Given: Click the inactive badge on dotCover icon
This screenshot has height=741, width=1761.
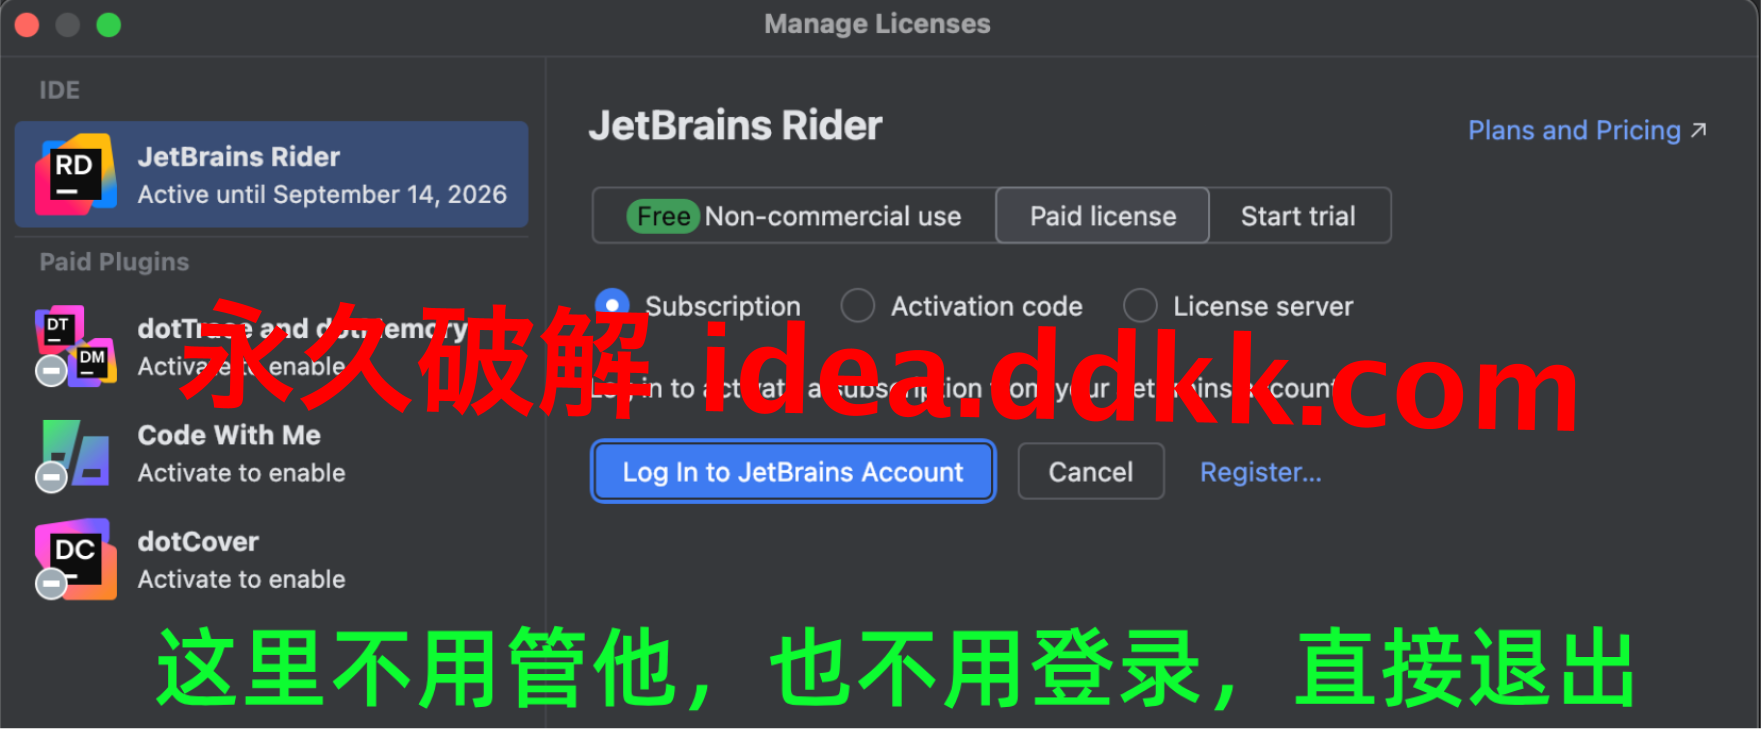Looking at the screenshot, I should coord(51,583).
